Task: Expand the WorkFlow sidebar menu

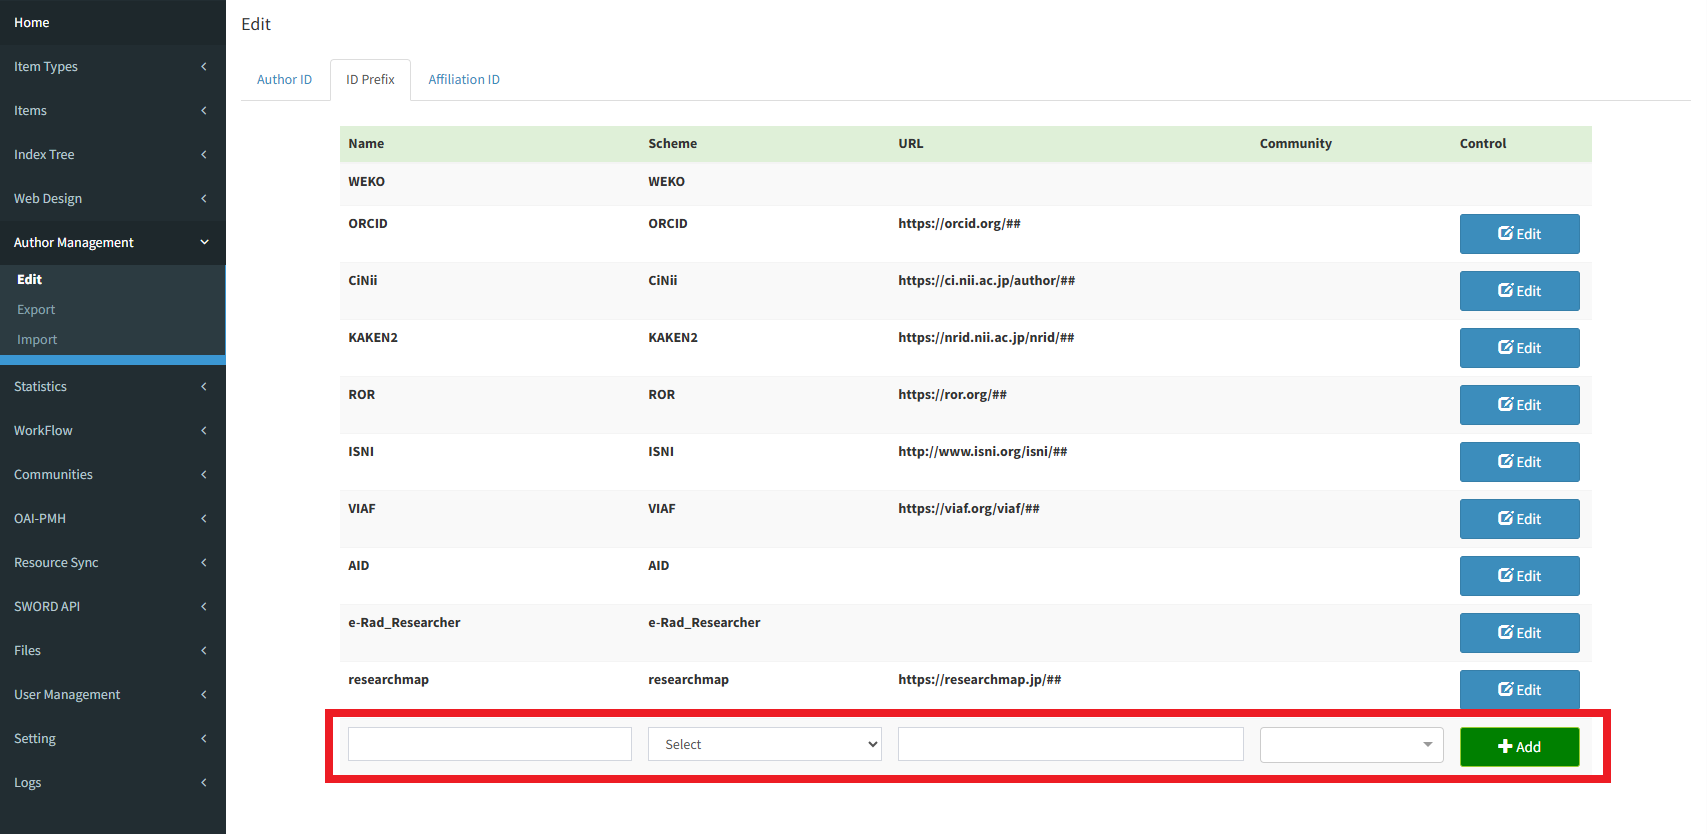Action: pyautogui.click(x=112, y=431)
